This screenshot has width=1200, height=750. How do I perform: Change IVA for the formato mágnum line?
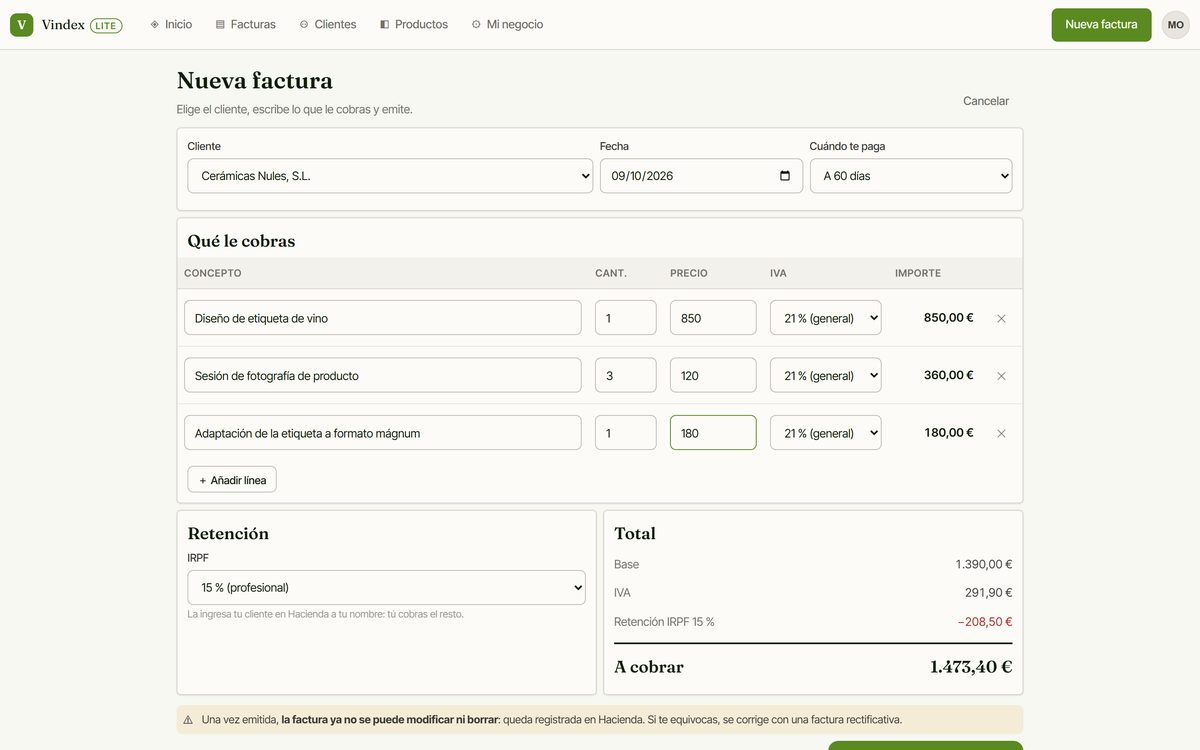tap(826, 433)
